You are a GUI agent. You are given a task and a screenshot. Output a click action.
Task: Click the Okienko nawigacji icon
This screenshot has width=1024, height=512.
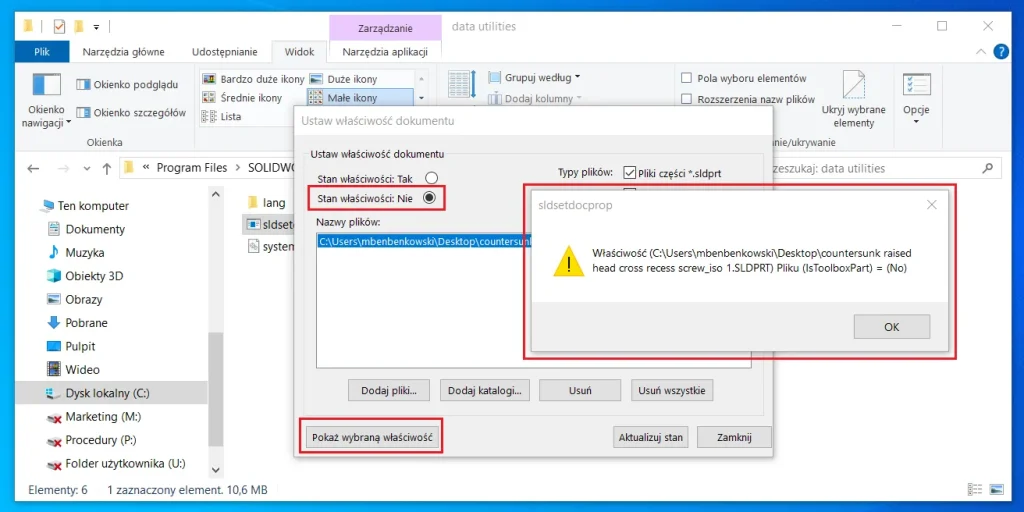pyautogui.click(x=46, y=85)
